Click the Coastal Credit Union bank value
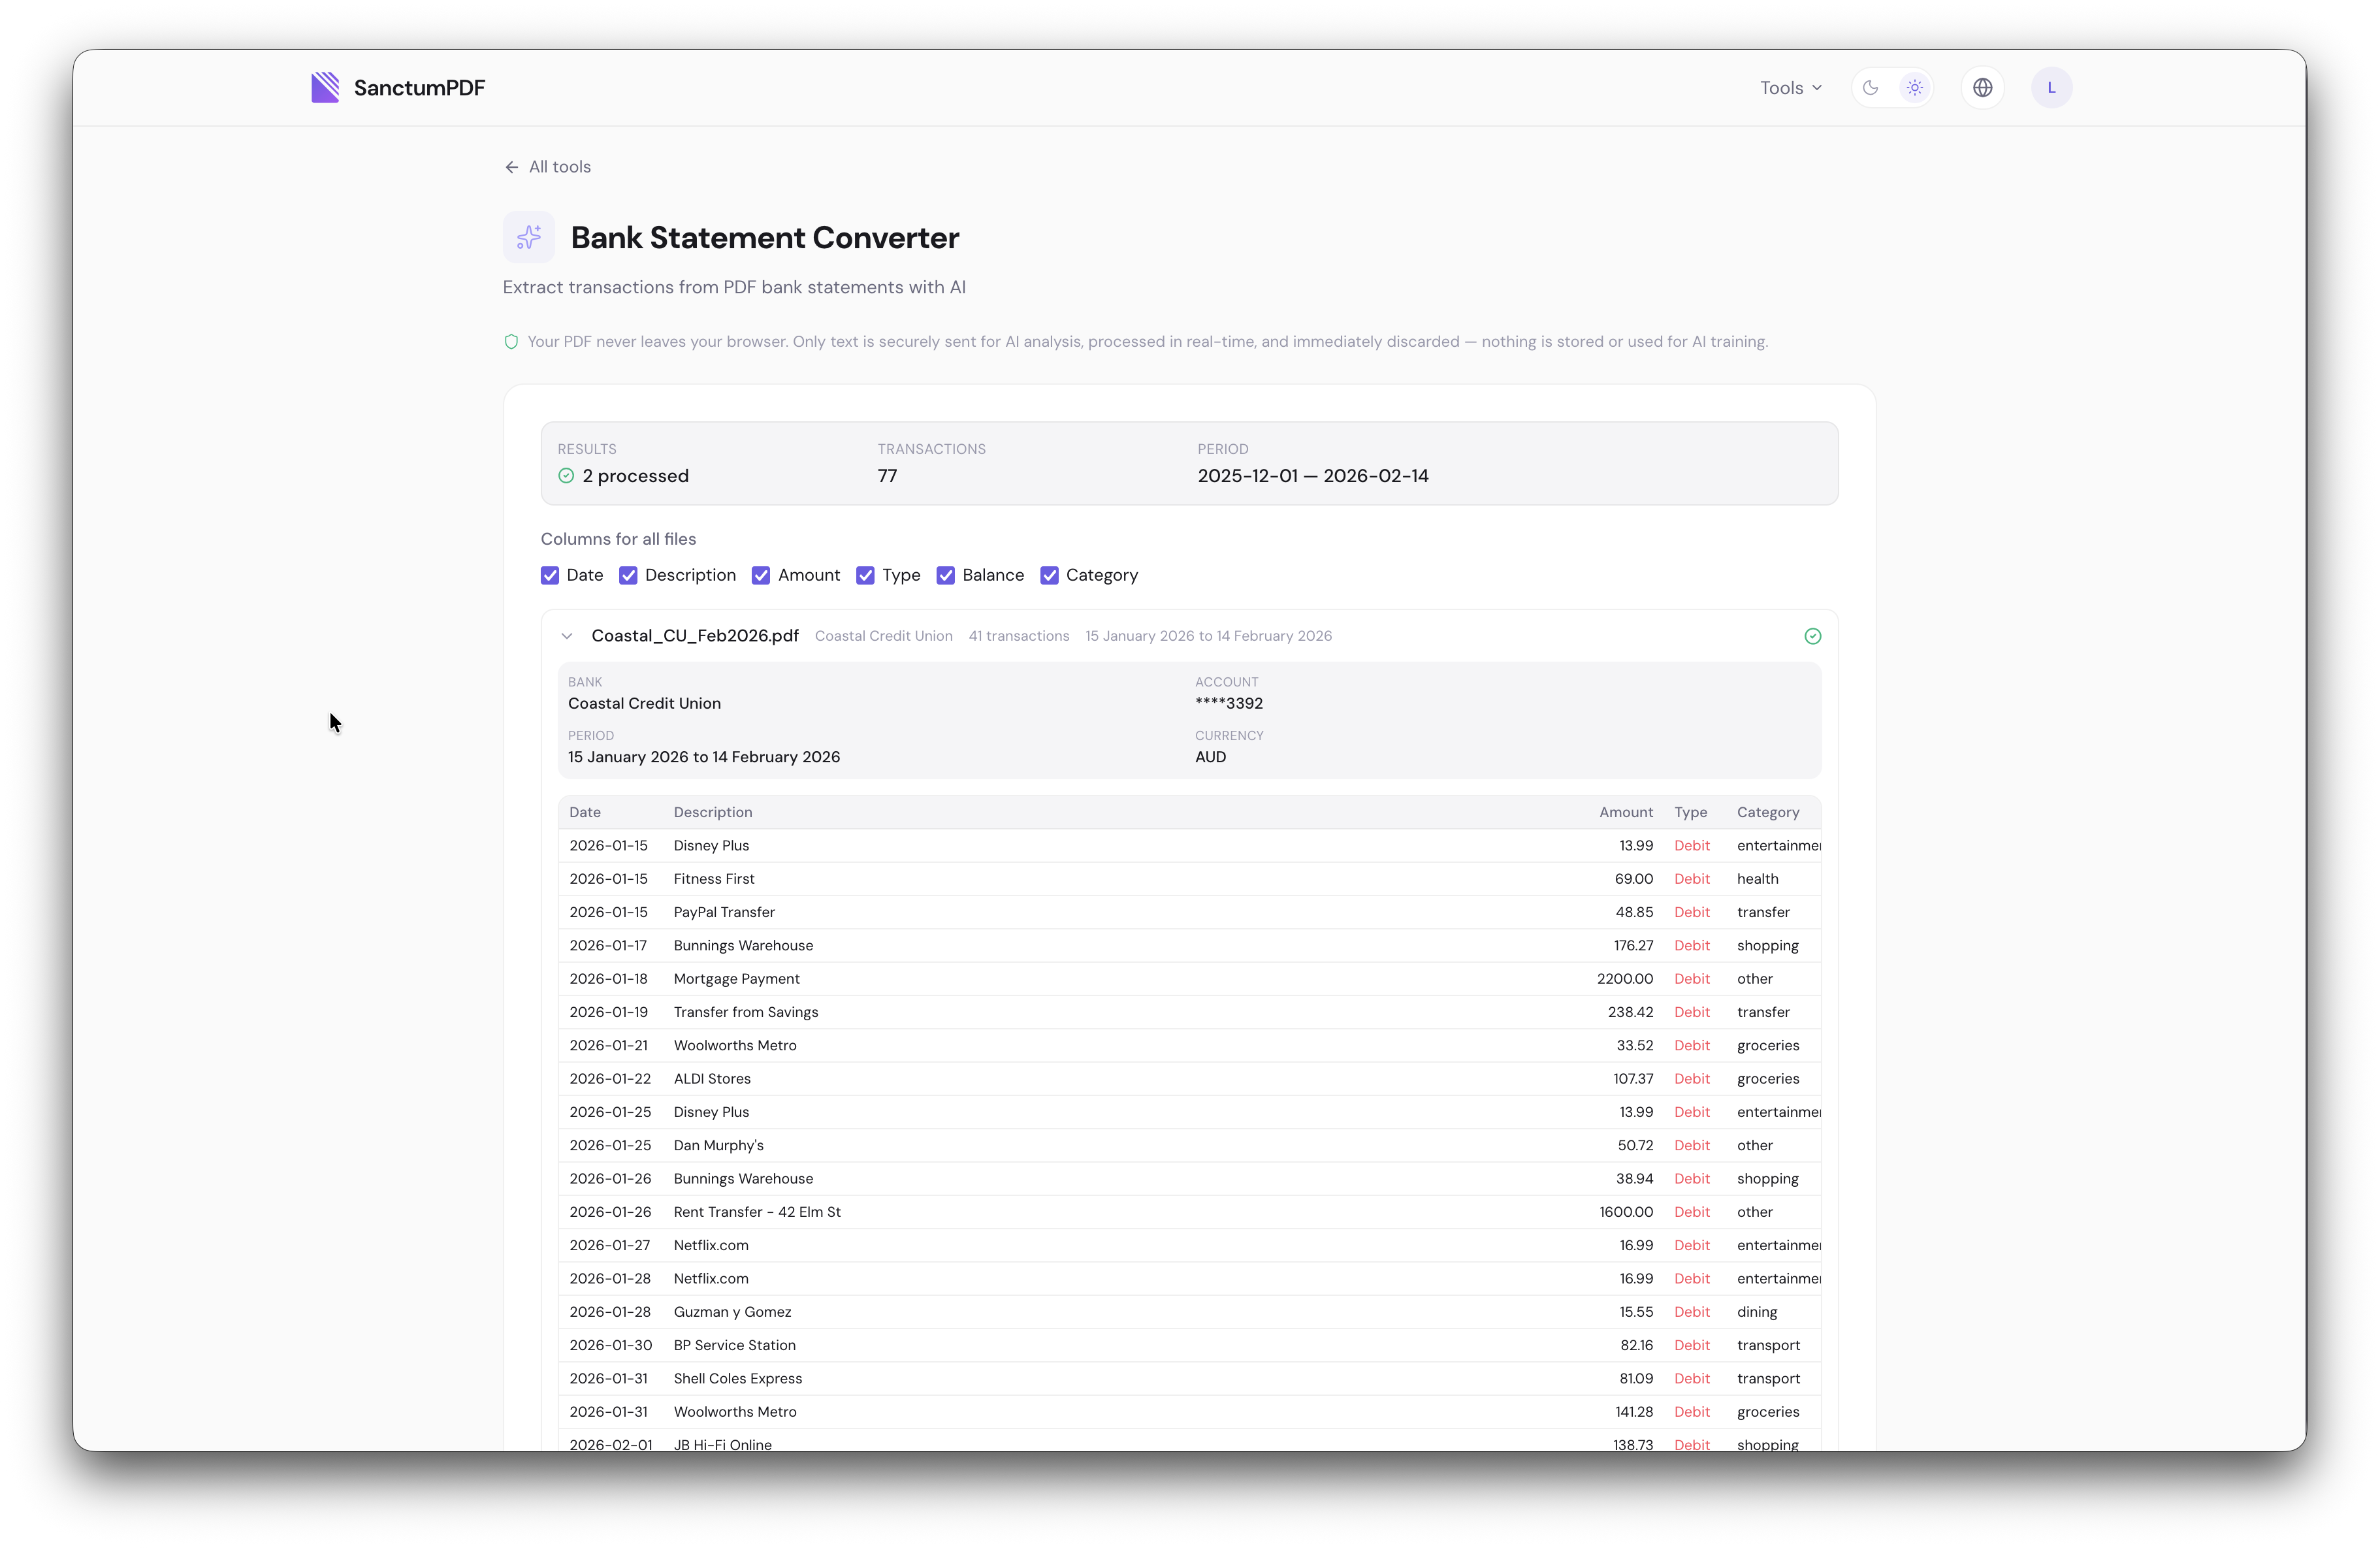The width and height of the screenshot is (2380, 1548). [x=644, y=703]
